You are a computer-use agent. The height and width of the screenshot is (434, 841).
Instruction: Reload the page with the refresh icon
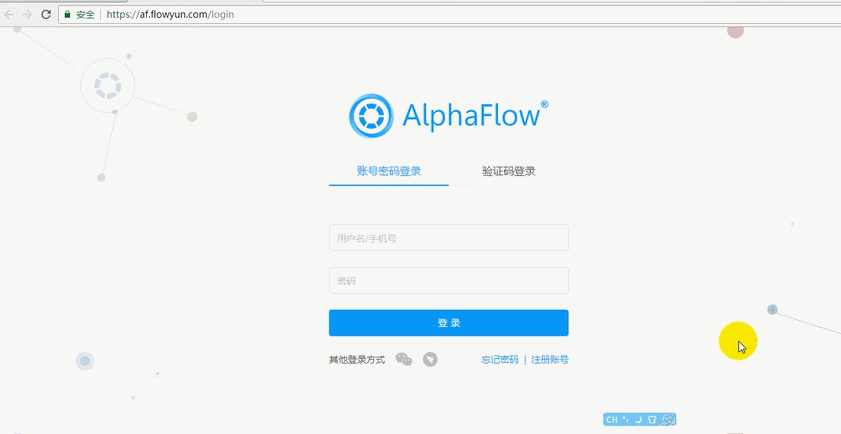46,14
